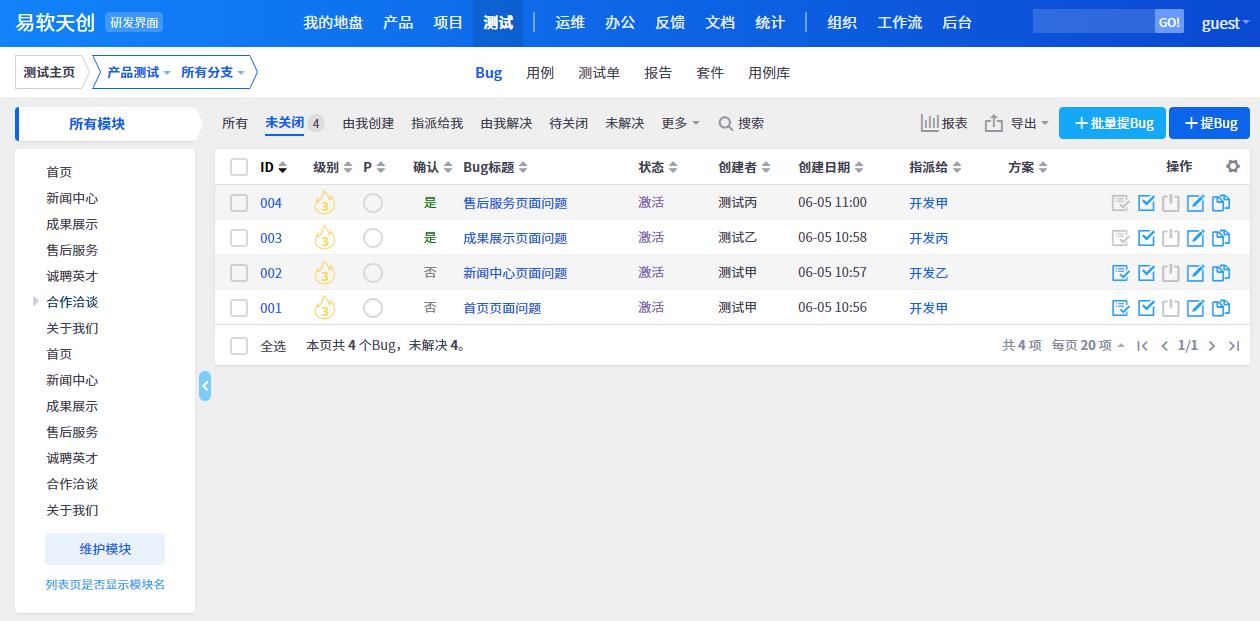The width and height of the screenshot is (1260, 621).
Task: Open the 所有分支 branch dropdown
Action: [x=212, y=72]
